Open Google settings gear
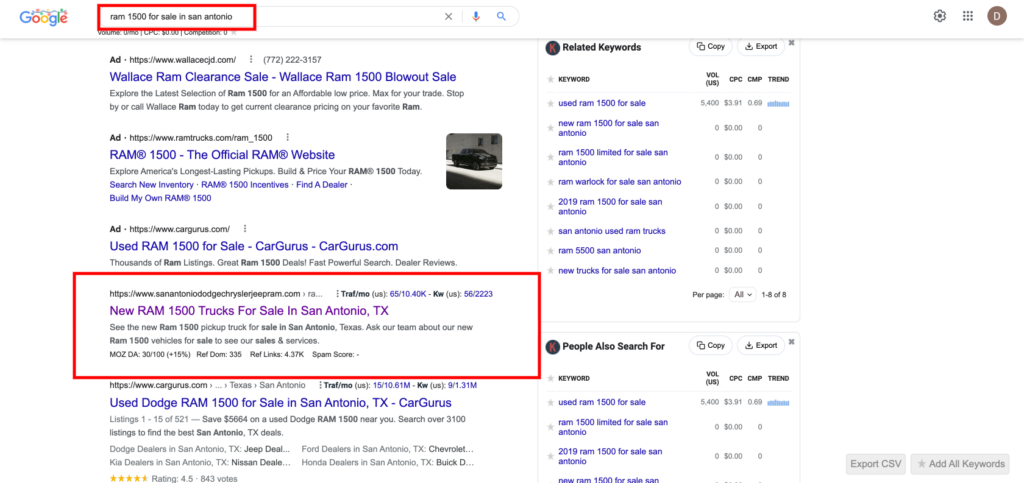Image resolution: width=1024 pixels, height=483 pixels. tap(940, 16)
